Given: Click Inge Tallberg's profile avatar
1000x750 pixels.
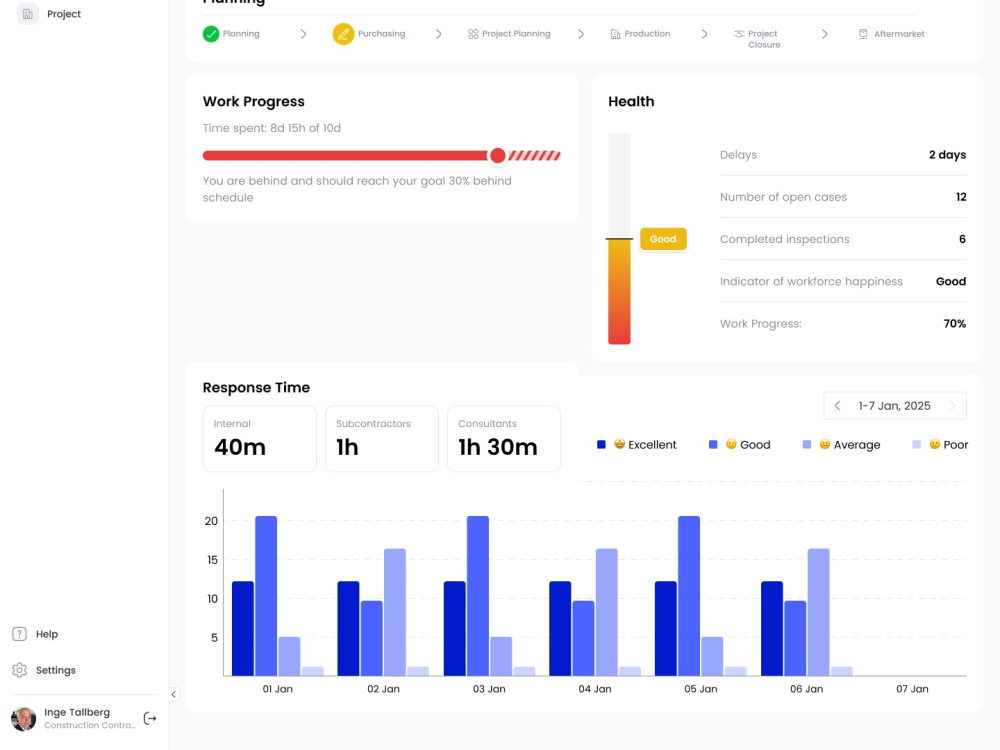Looking at the screenshot, I should (x=24, y=719).
